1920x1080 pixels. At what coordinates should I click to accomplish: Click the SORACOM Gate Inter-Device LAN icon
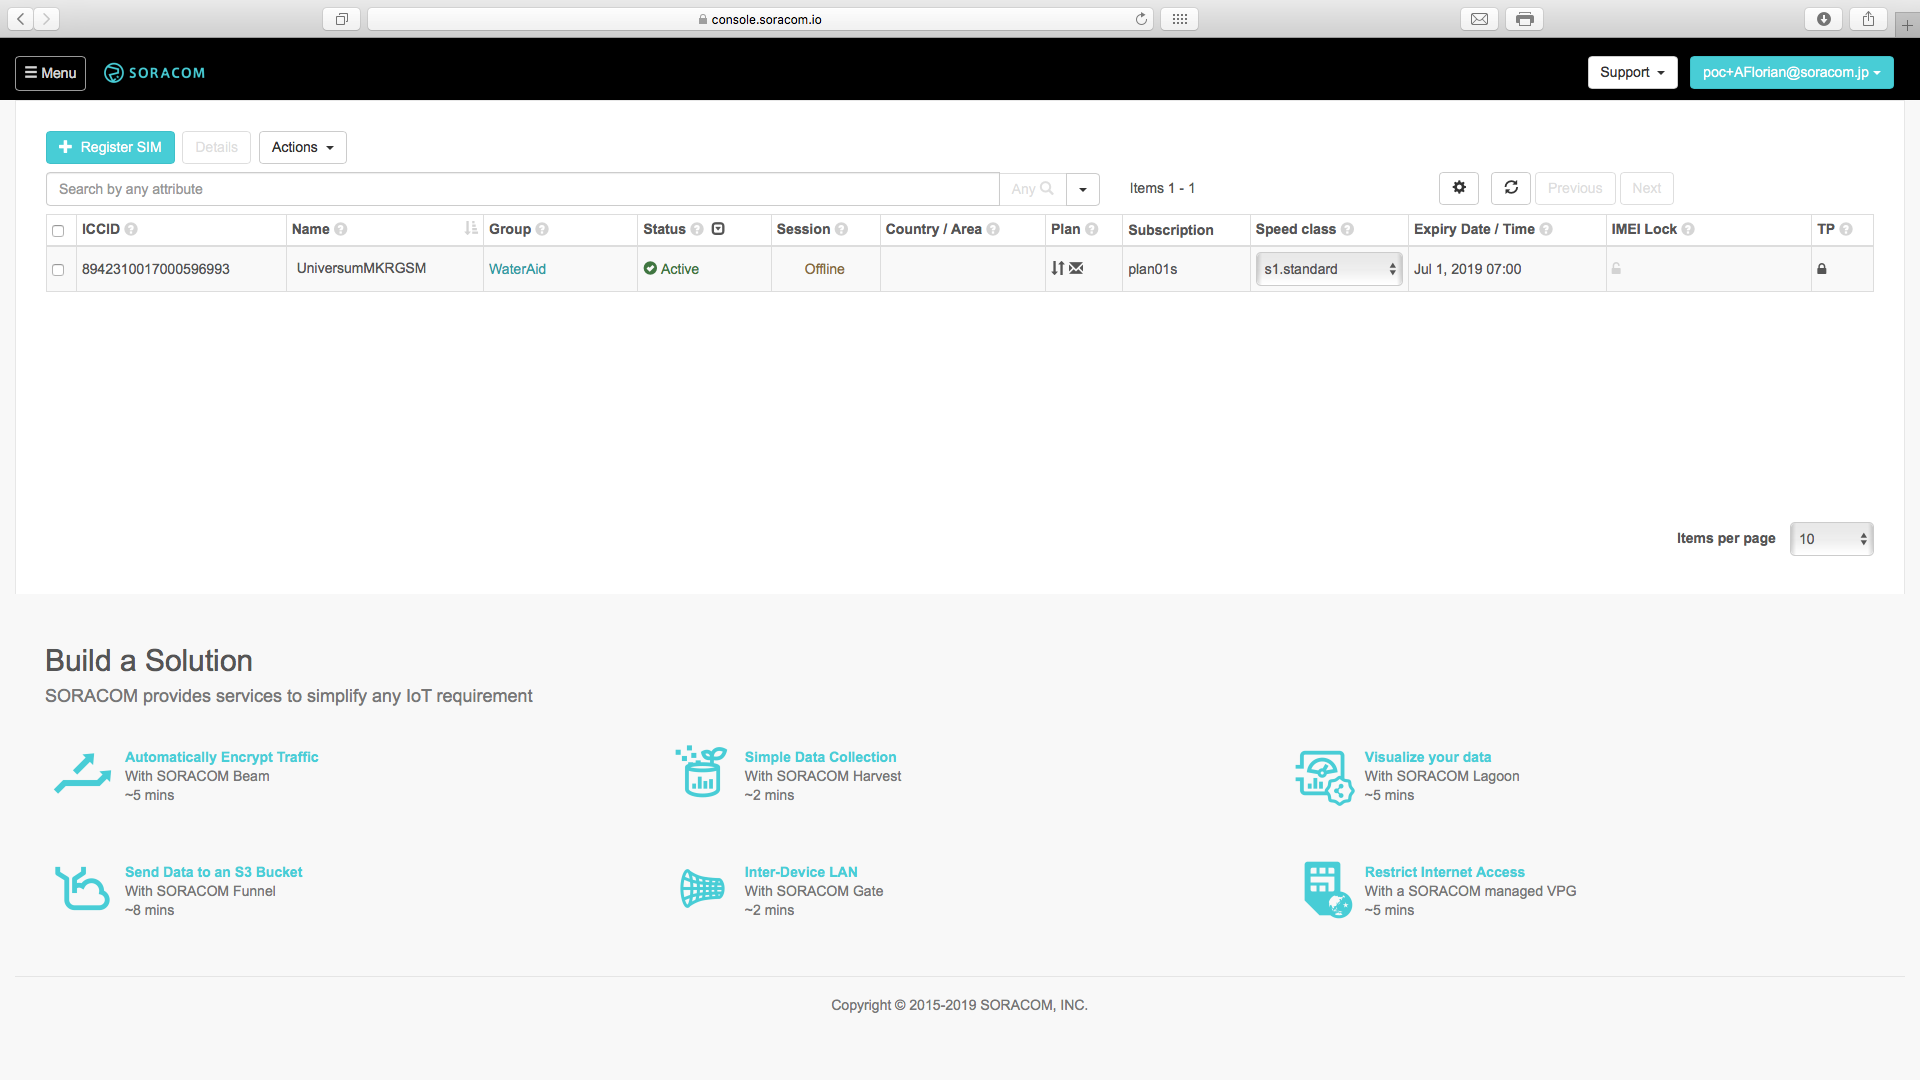point(702,888)
